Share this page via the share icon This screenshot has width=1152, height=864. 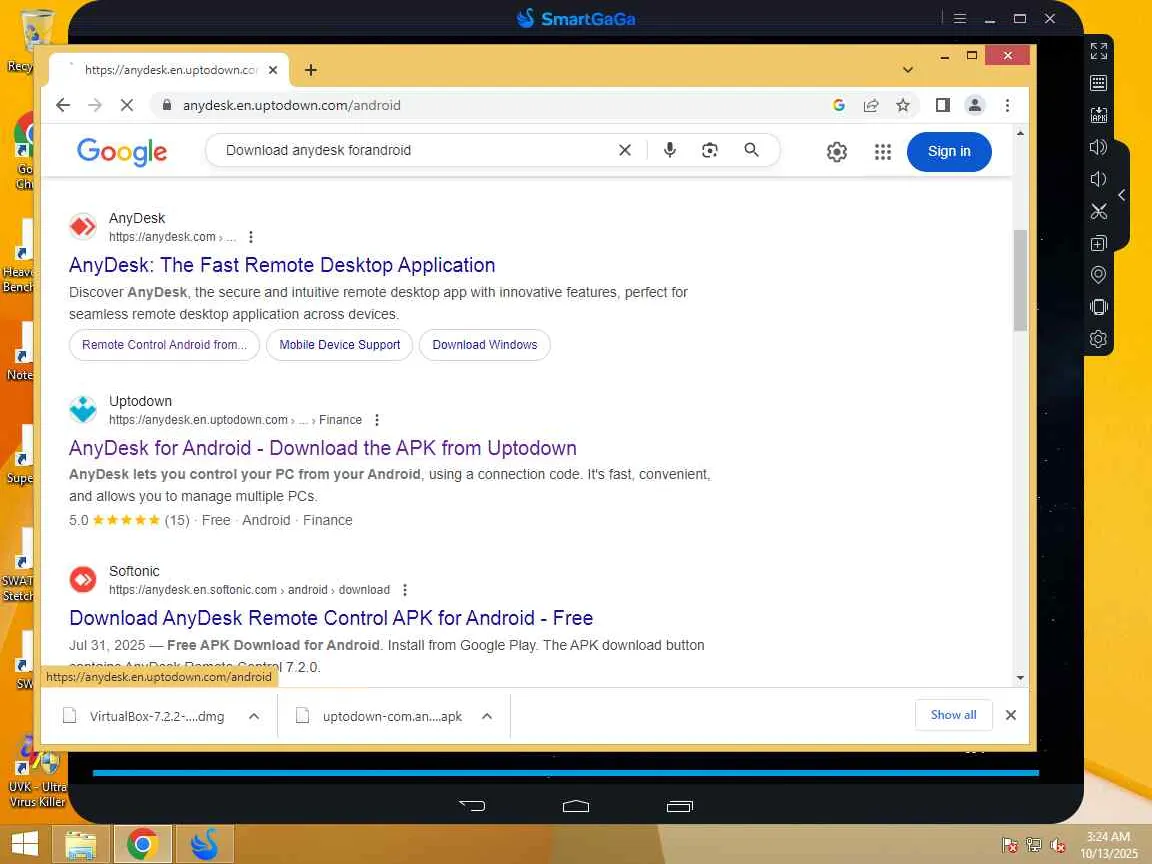[x=871, y=105]
